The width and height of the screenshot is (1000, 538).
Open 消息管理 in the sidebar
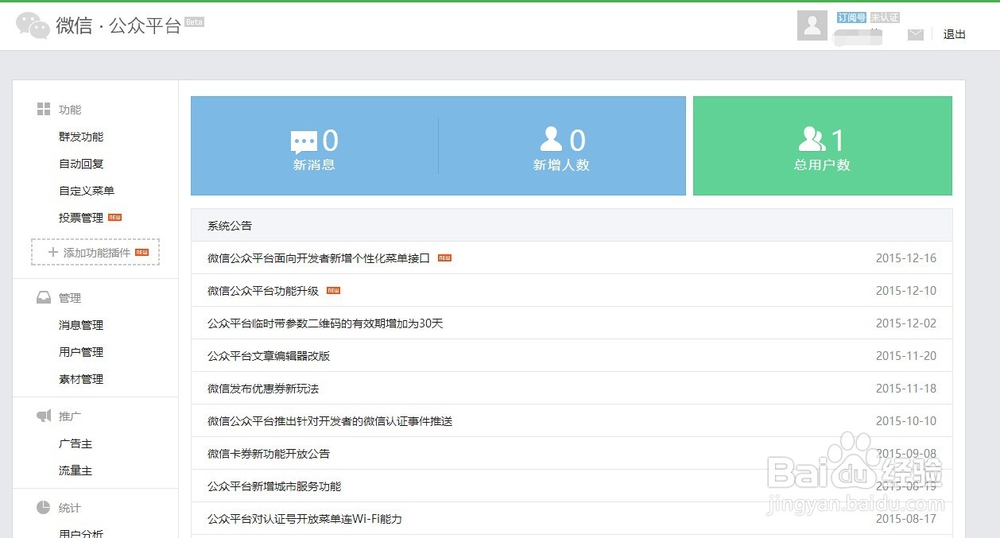point(81,325)
